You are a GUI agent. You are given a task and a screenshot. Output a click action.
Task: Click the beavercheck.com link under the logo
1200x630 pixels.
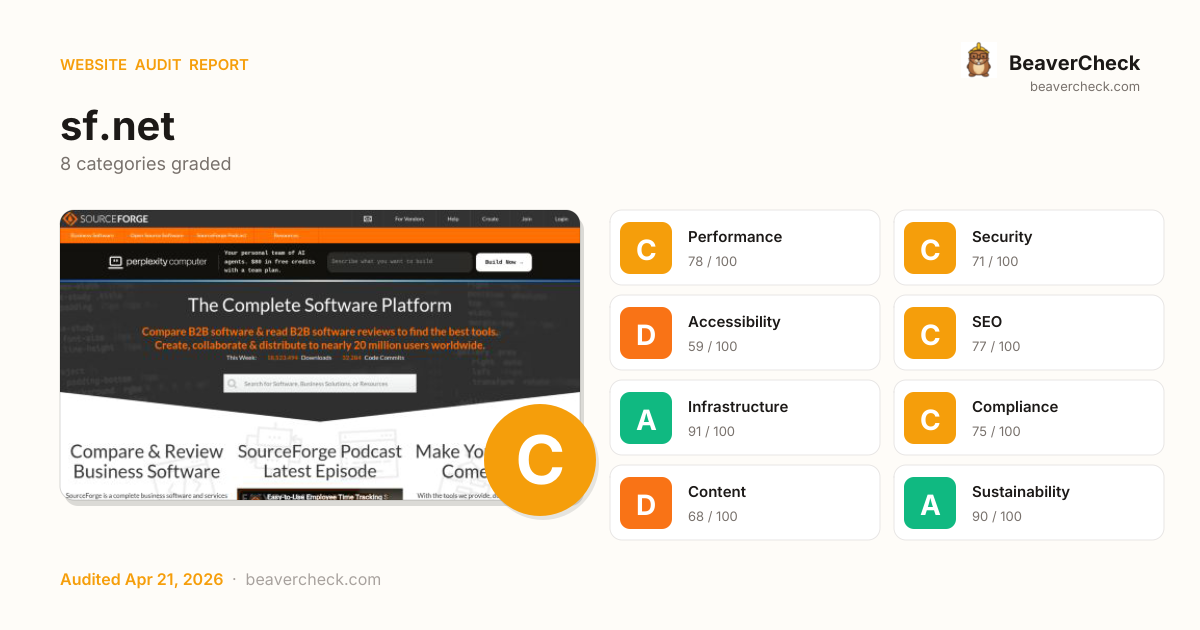click(1084, 87)
